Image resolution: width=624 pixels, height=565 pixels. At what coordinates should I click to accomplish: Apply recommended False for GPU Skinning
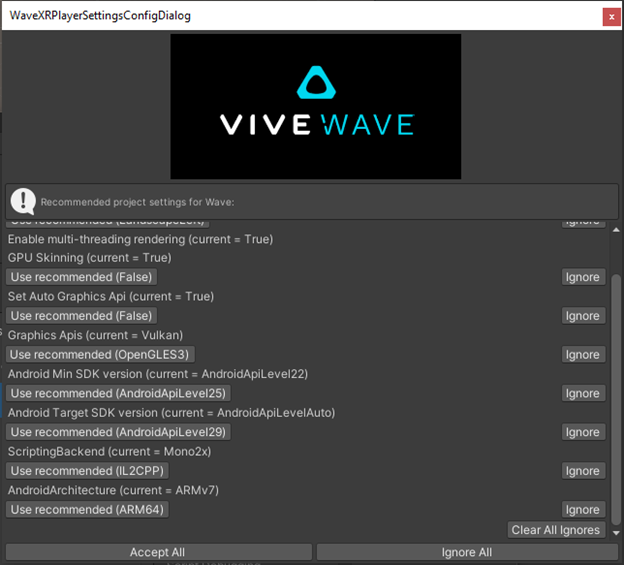pos(82,277)
